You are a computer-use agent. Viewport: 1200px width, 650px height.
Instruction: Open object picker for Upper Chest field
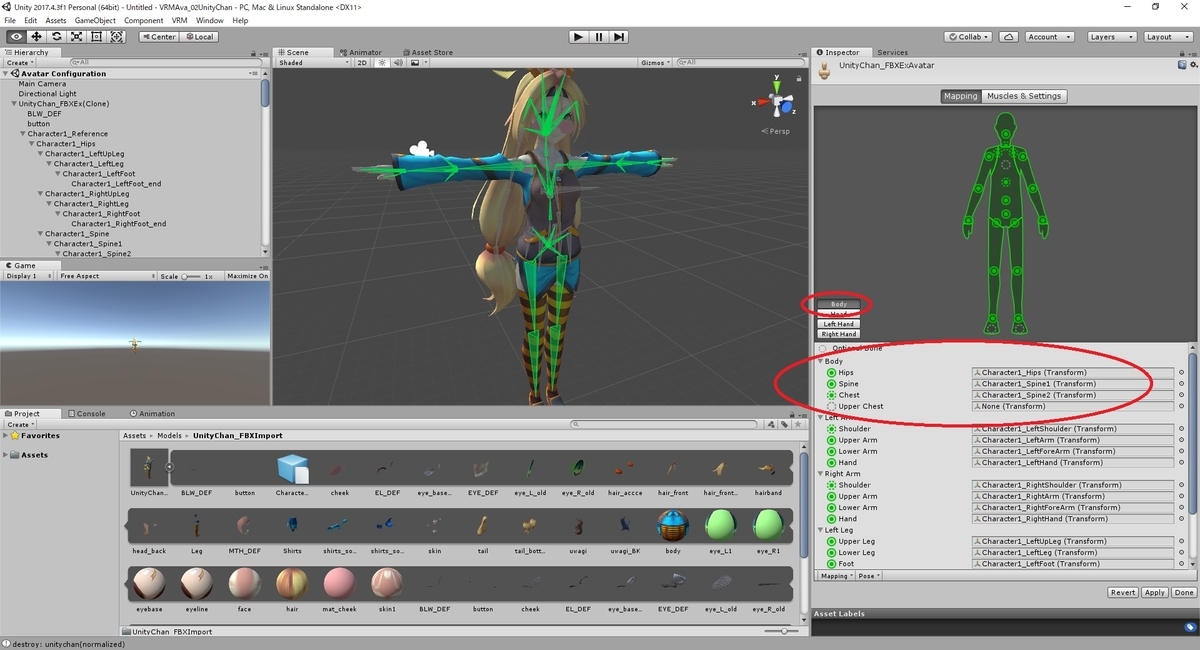coord(1181,406)
